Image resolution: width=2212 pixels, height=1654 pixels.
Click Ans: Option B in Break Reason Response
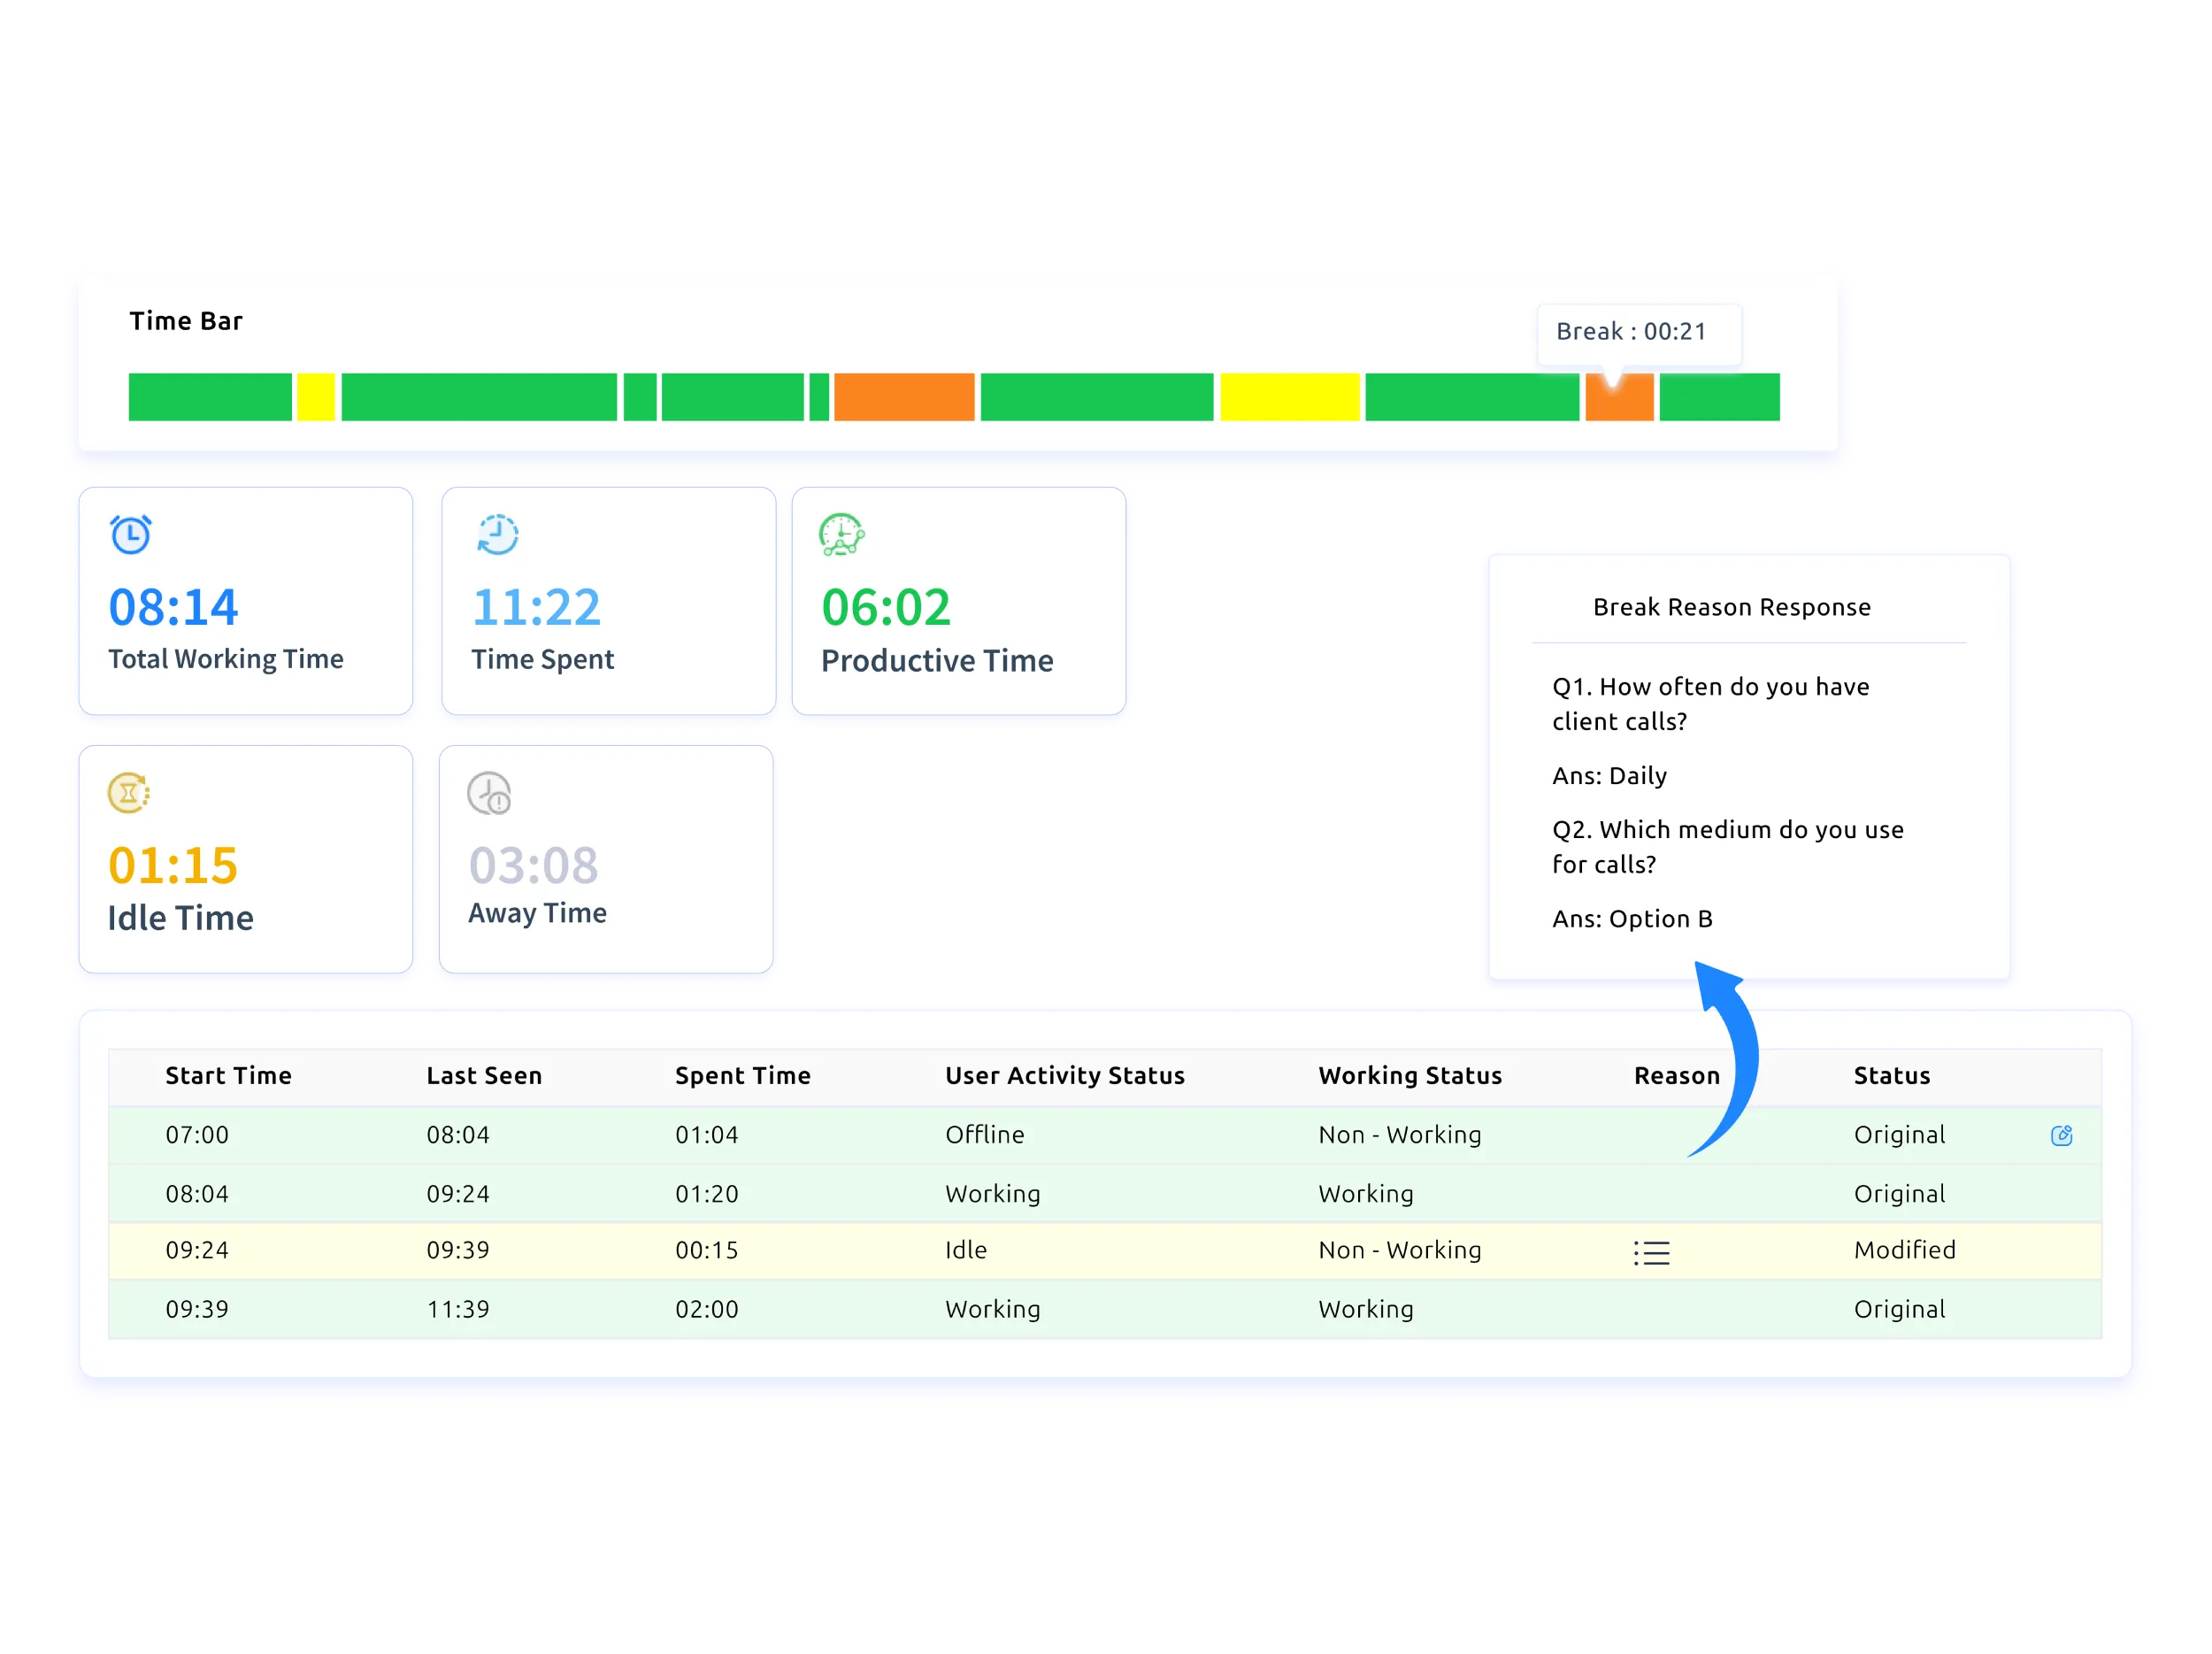(x=1633, y=918)
